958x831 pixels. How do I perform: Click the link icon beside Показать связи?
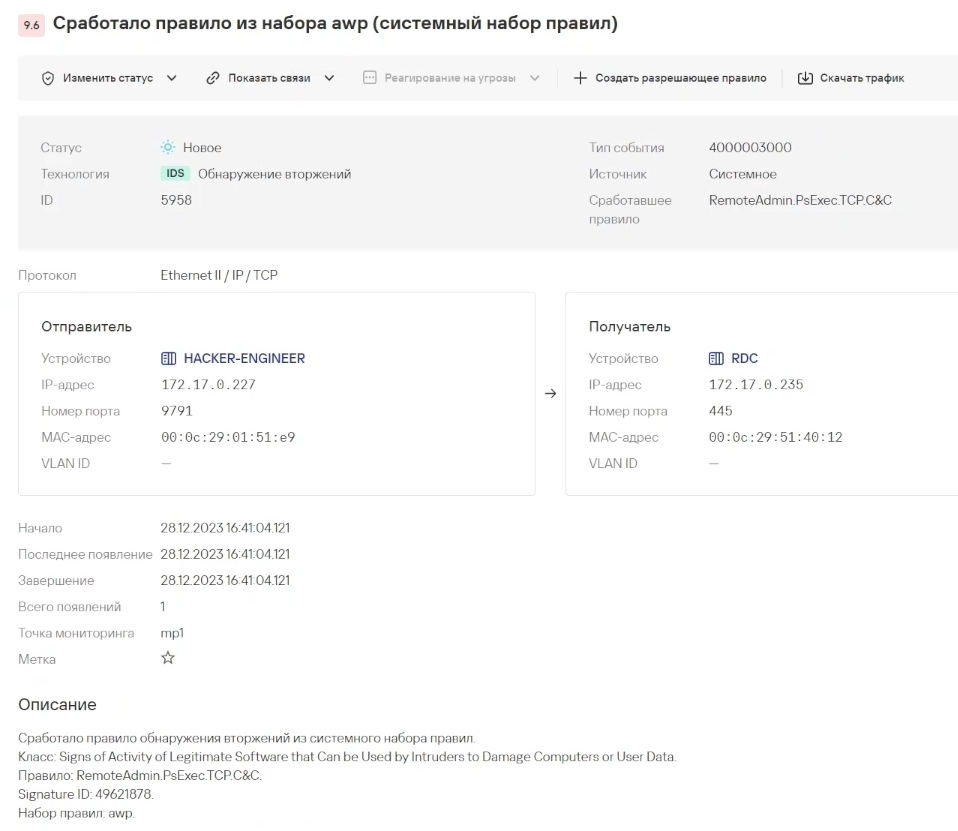coord(213,79)
